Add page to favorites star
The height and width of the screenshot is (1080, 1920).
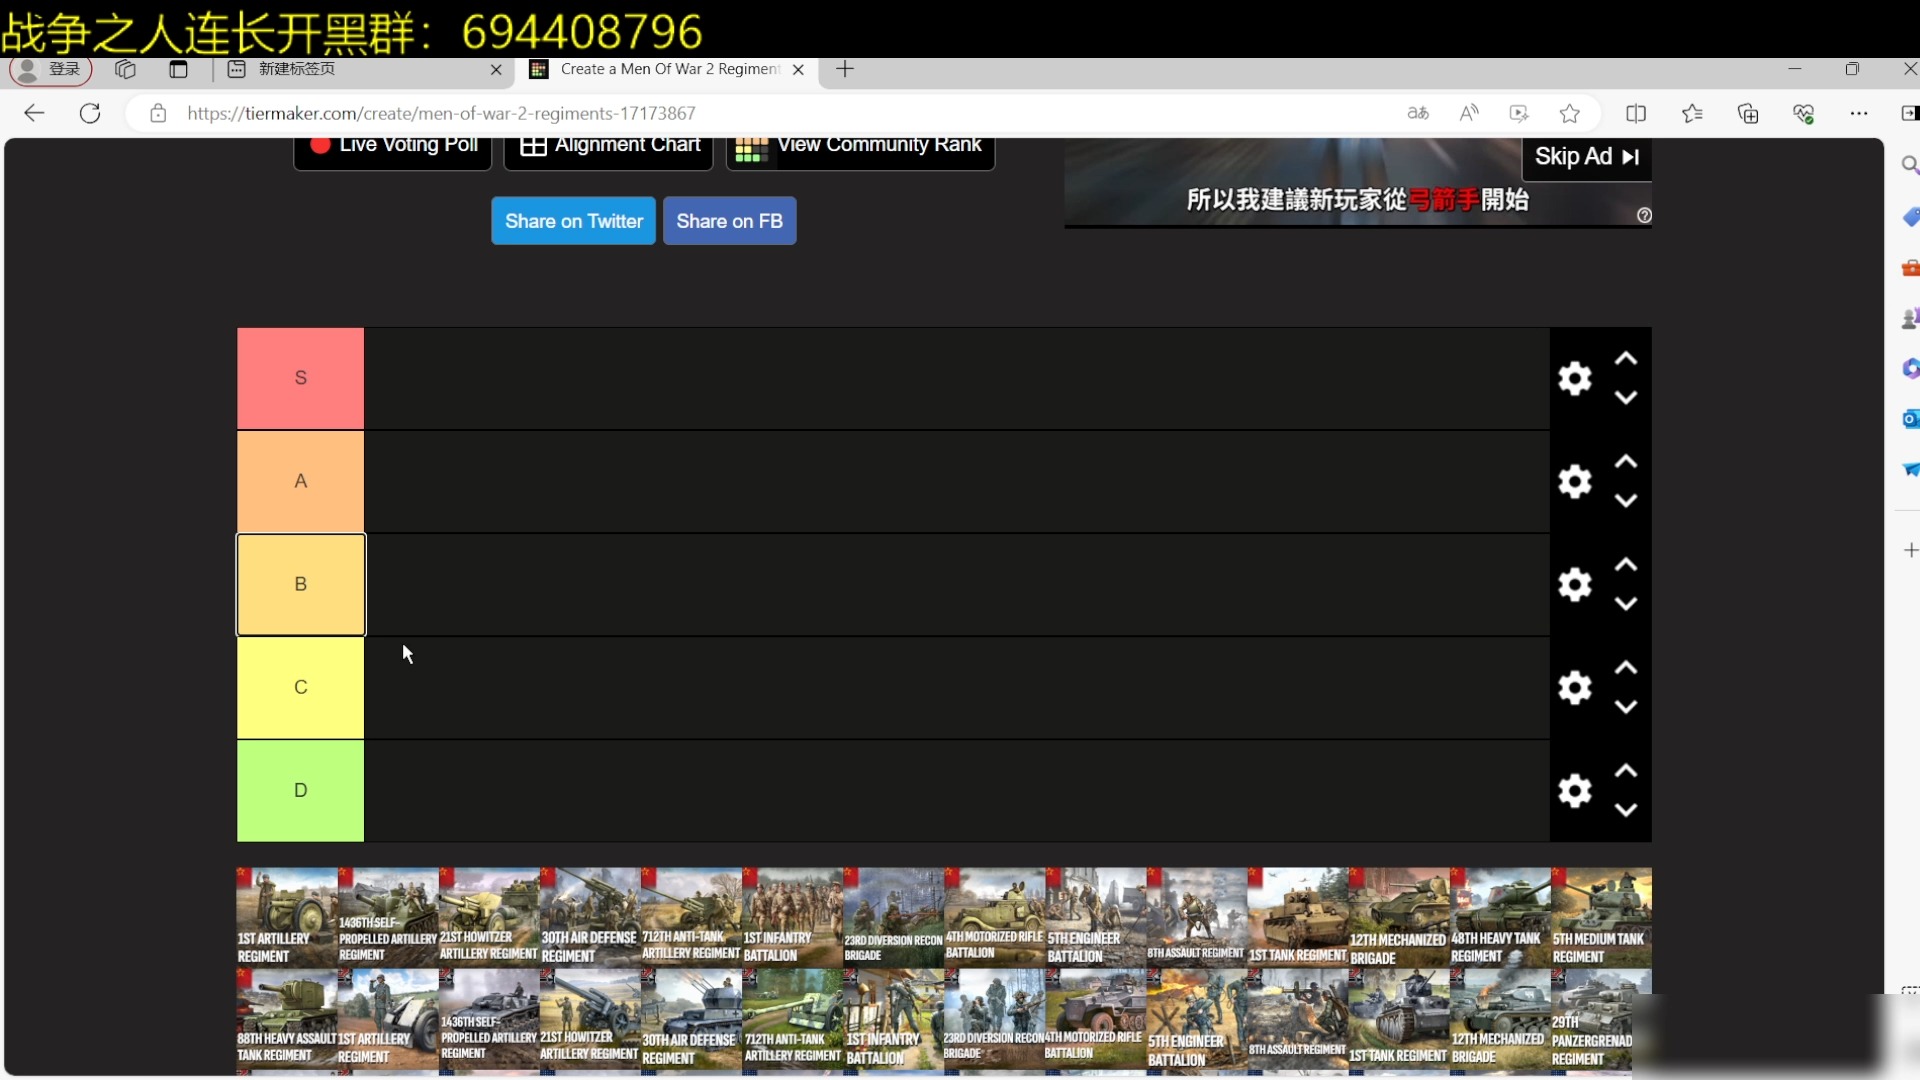[x=1570, y=113]
